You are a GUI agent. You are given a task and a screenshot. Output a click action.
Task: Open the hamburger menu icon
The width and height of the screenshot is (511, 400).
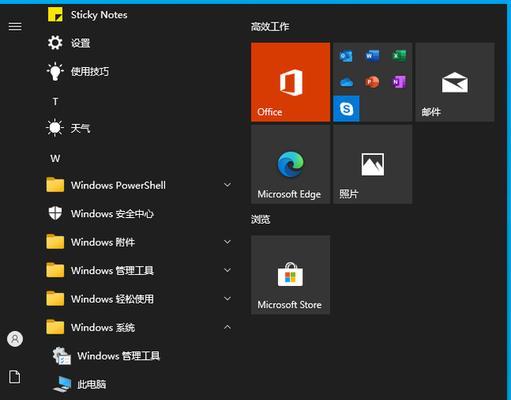pyautogui.click(x=15, y=26)
